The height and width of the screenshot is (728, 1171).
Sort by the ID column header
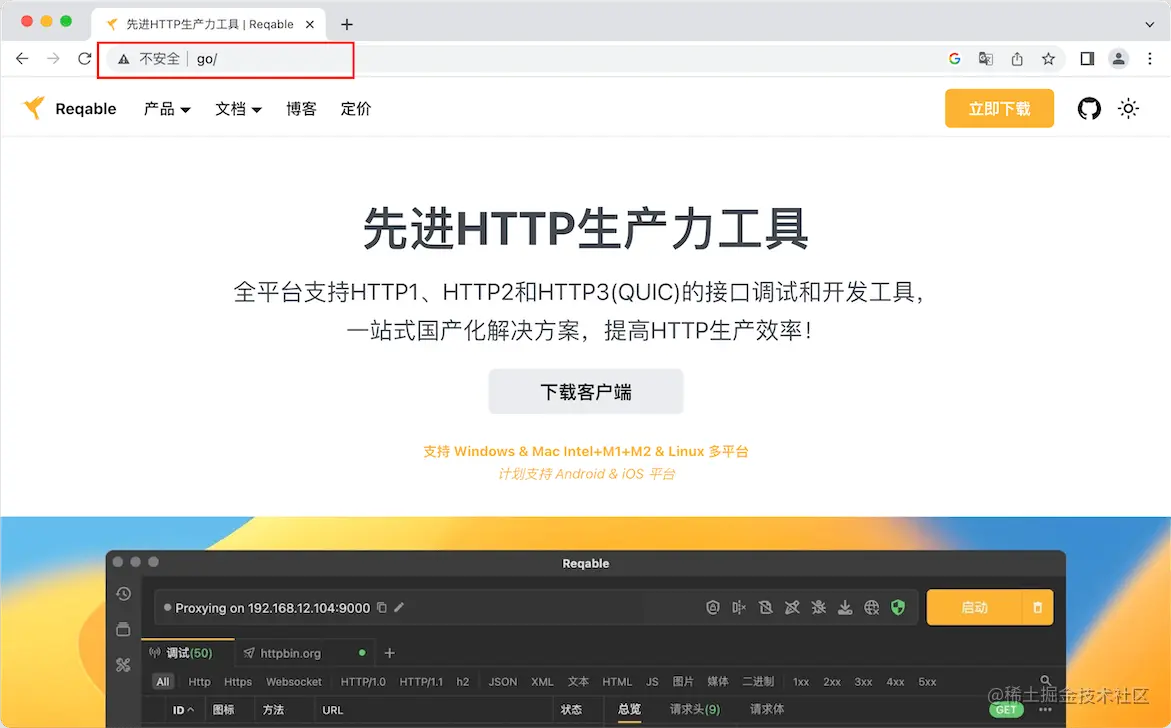click(183, 709)
